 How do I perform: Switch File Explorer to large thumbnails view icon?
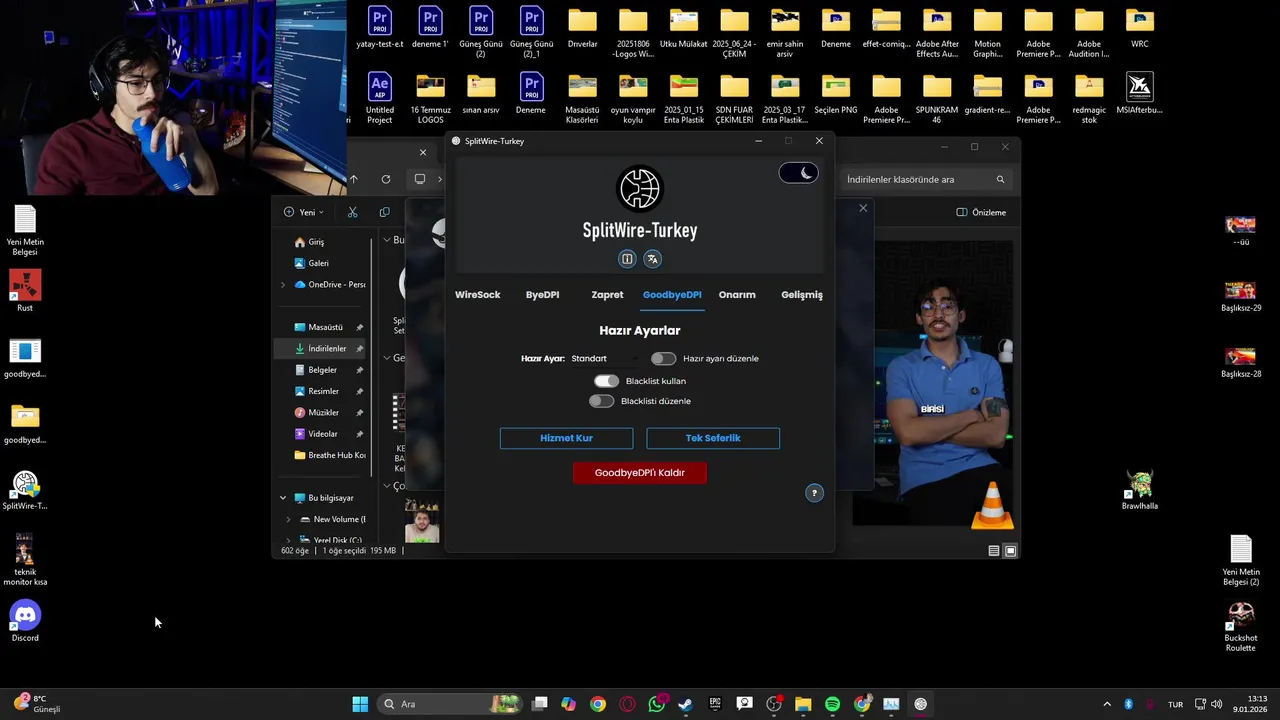coord(1010,551)
